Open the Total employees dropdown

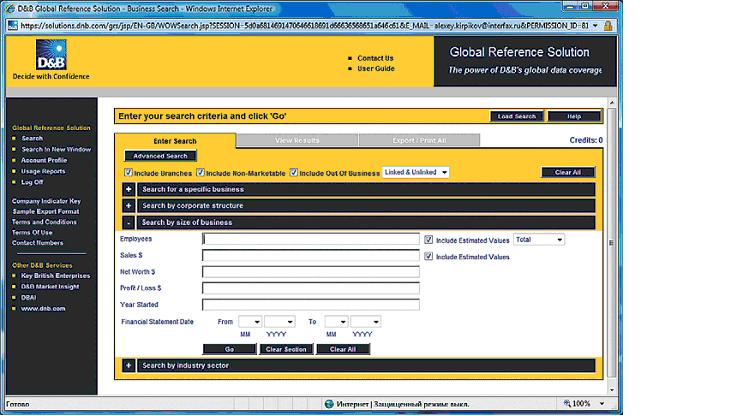pos(539,239)
